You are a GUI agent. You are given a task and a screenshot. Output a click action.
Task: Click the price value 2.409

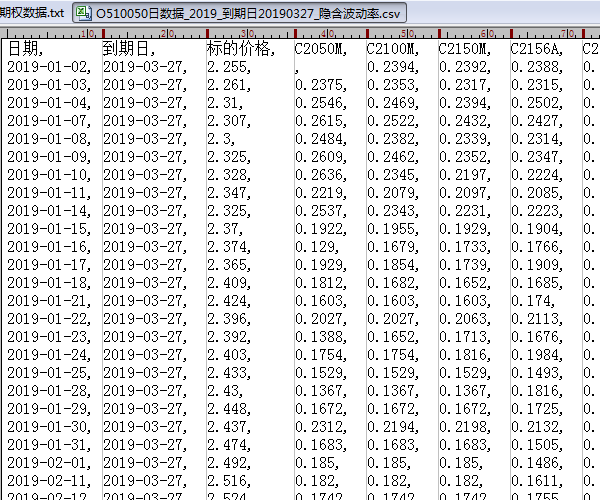pyautogui.click(x=229, y=283)
